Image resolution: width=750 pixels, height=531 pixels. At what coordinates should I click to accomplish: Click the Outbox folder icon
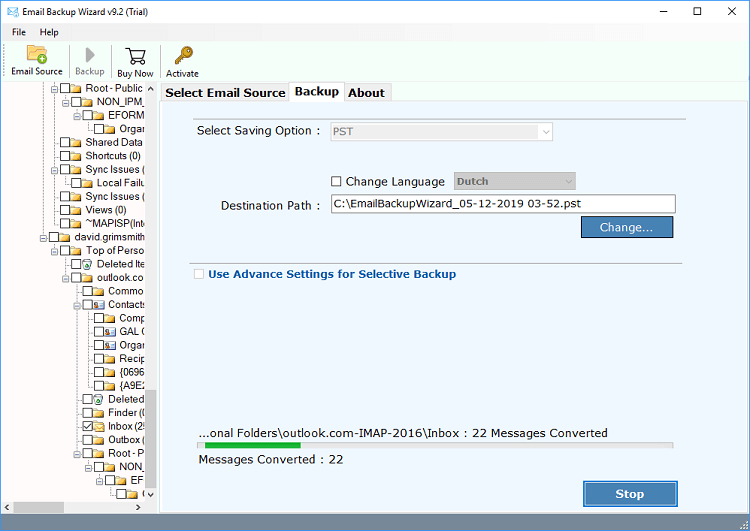(x=99, y=440)
